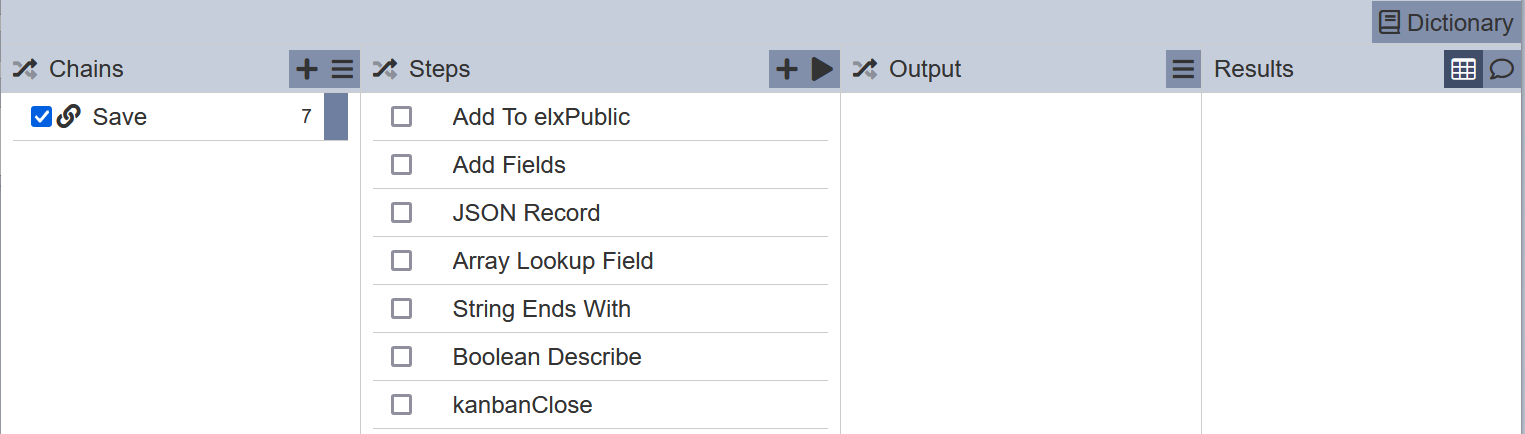1525x434 pixels.
Task: Enable the JSON Record step checkbox
Action: [x=401, y=213]
